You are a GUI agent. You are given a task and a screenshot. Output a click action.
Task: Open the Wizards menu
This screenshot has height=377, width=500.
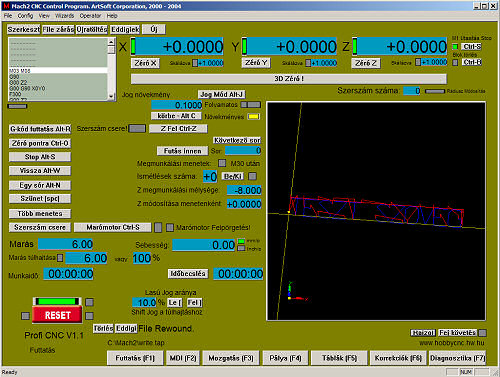pos(64,16)
